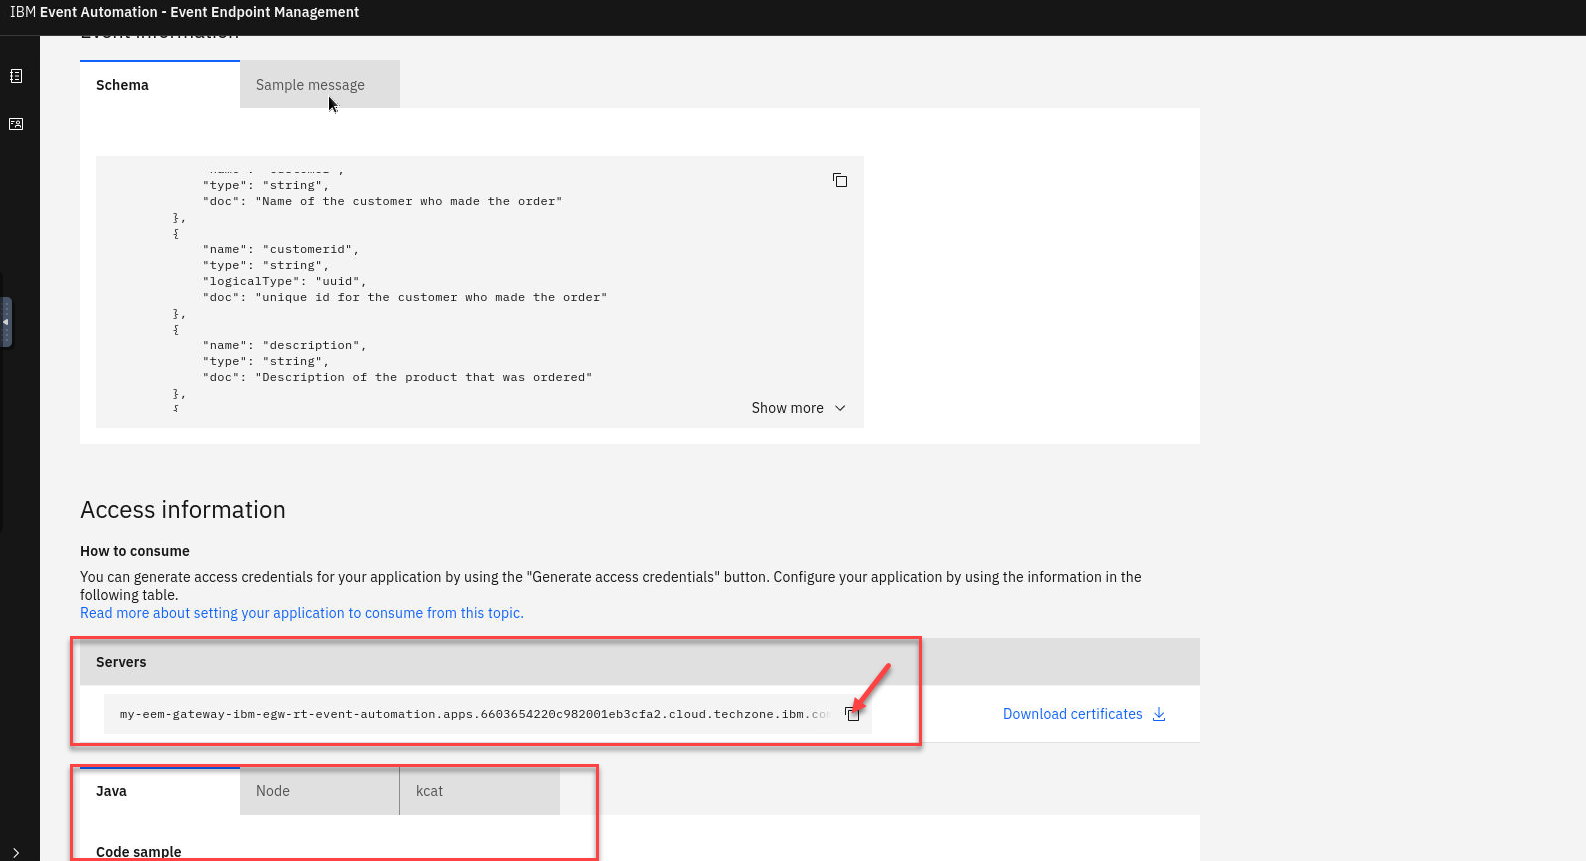The image size is (1586, 861).
Task: Open the Download certificates link
Action: pos(1072,714)
